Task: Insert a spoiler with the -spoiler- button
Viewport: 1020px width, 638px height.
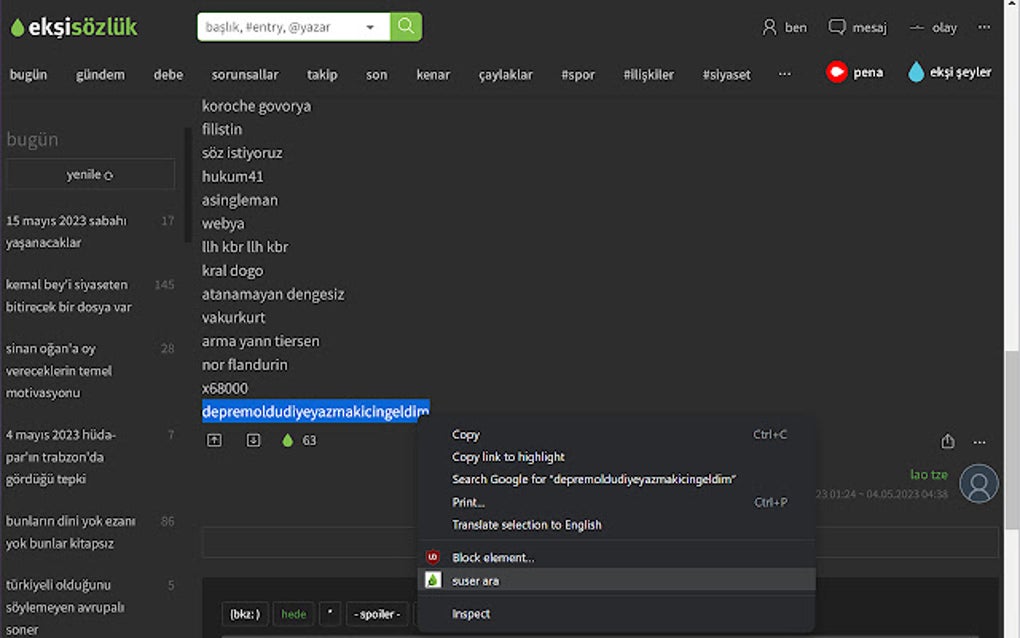Action: pyautogui.click(x=376, y=614)
